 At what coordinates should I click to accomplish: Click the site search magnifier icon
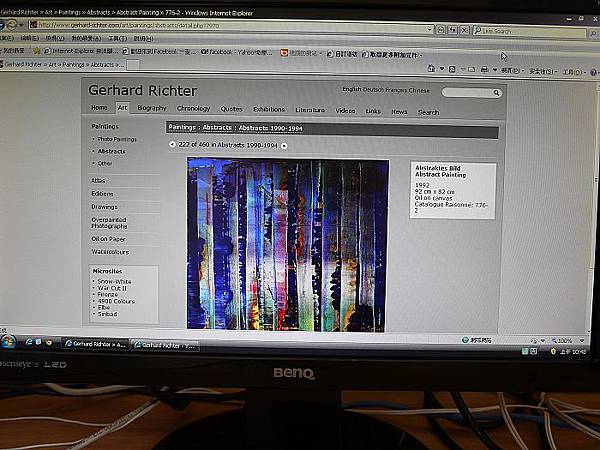pyautogui.click(x=496, y=93)
